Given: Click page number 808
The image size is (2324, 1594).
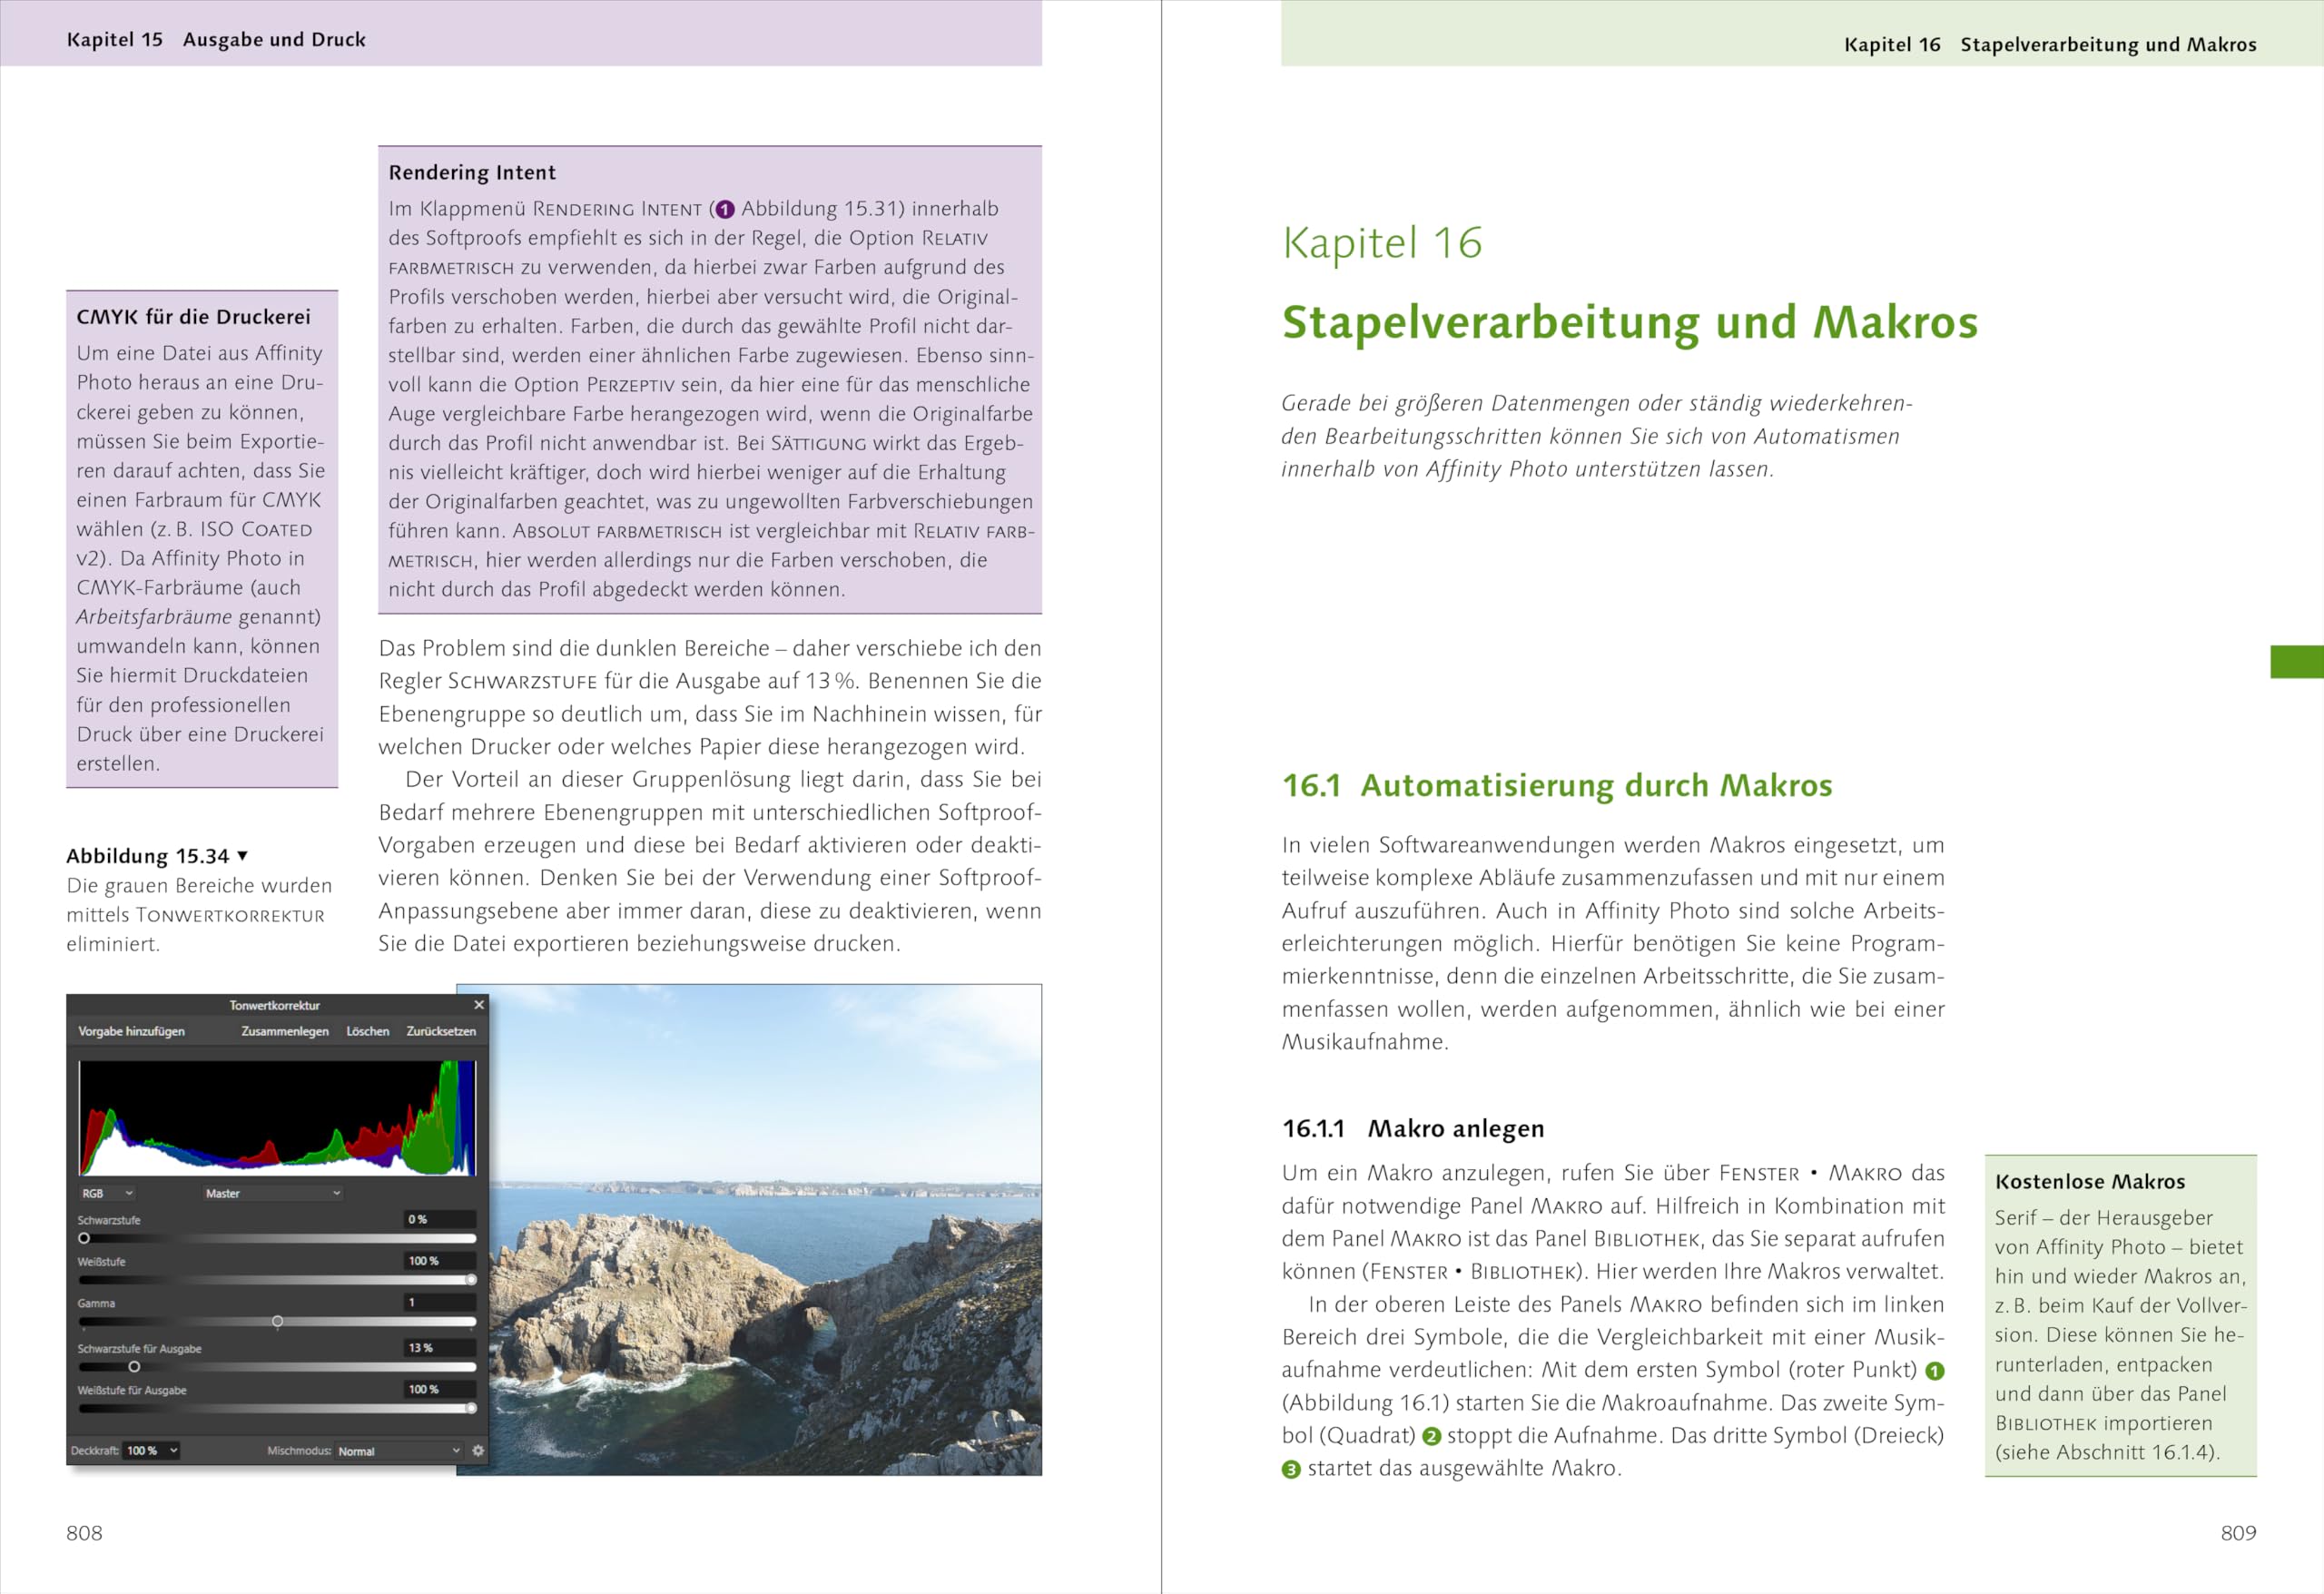Looking at the screenshot, I should (x=84, y=1533).
